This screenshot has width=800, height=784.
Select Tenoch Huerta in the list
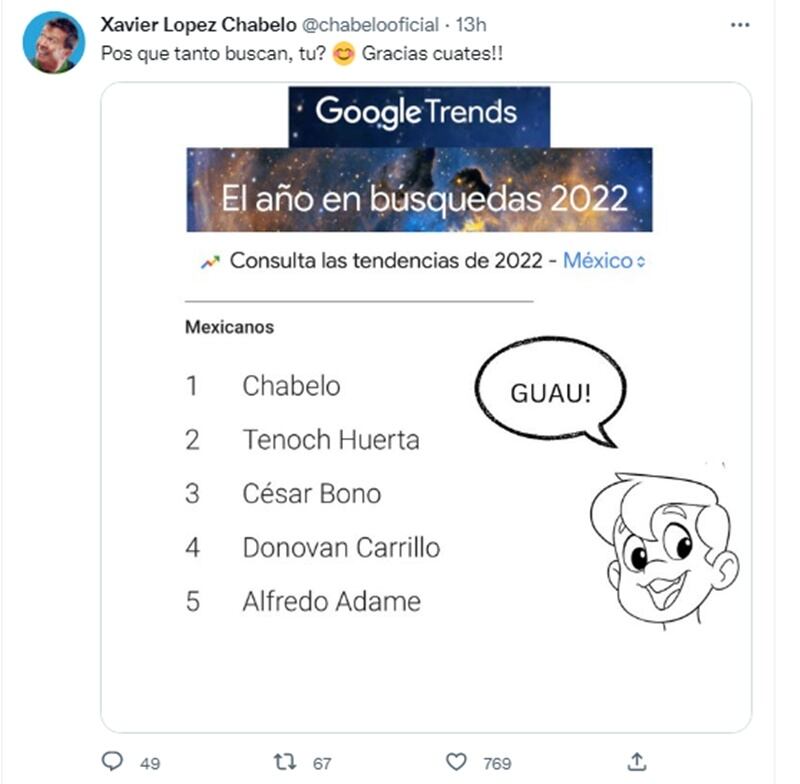330,440
